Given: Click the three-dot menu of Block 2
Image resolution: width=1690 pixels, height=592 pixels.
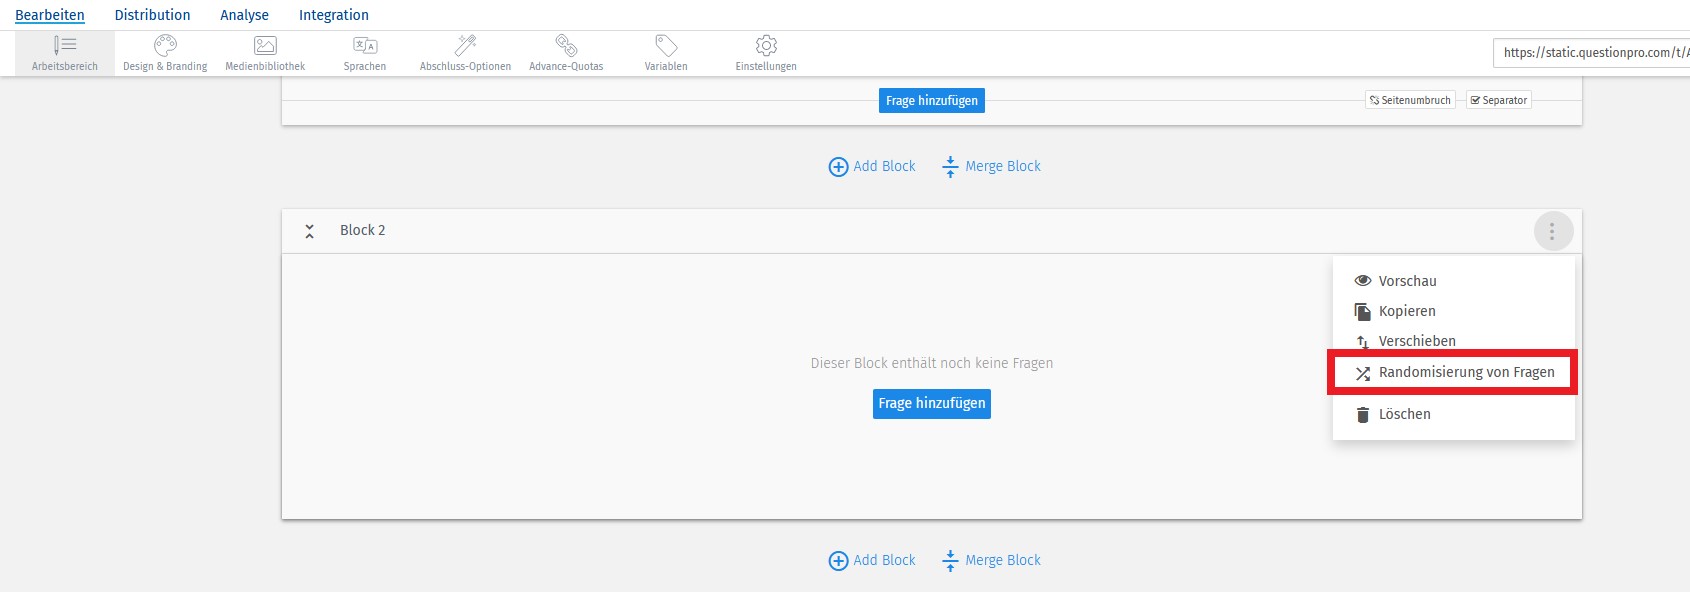Looking at the screenshot, I should [1553, 231].
